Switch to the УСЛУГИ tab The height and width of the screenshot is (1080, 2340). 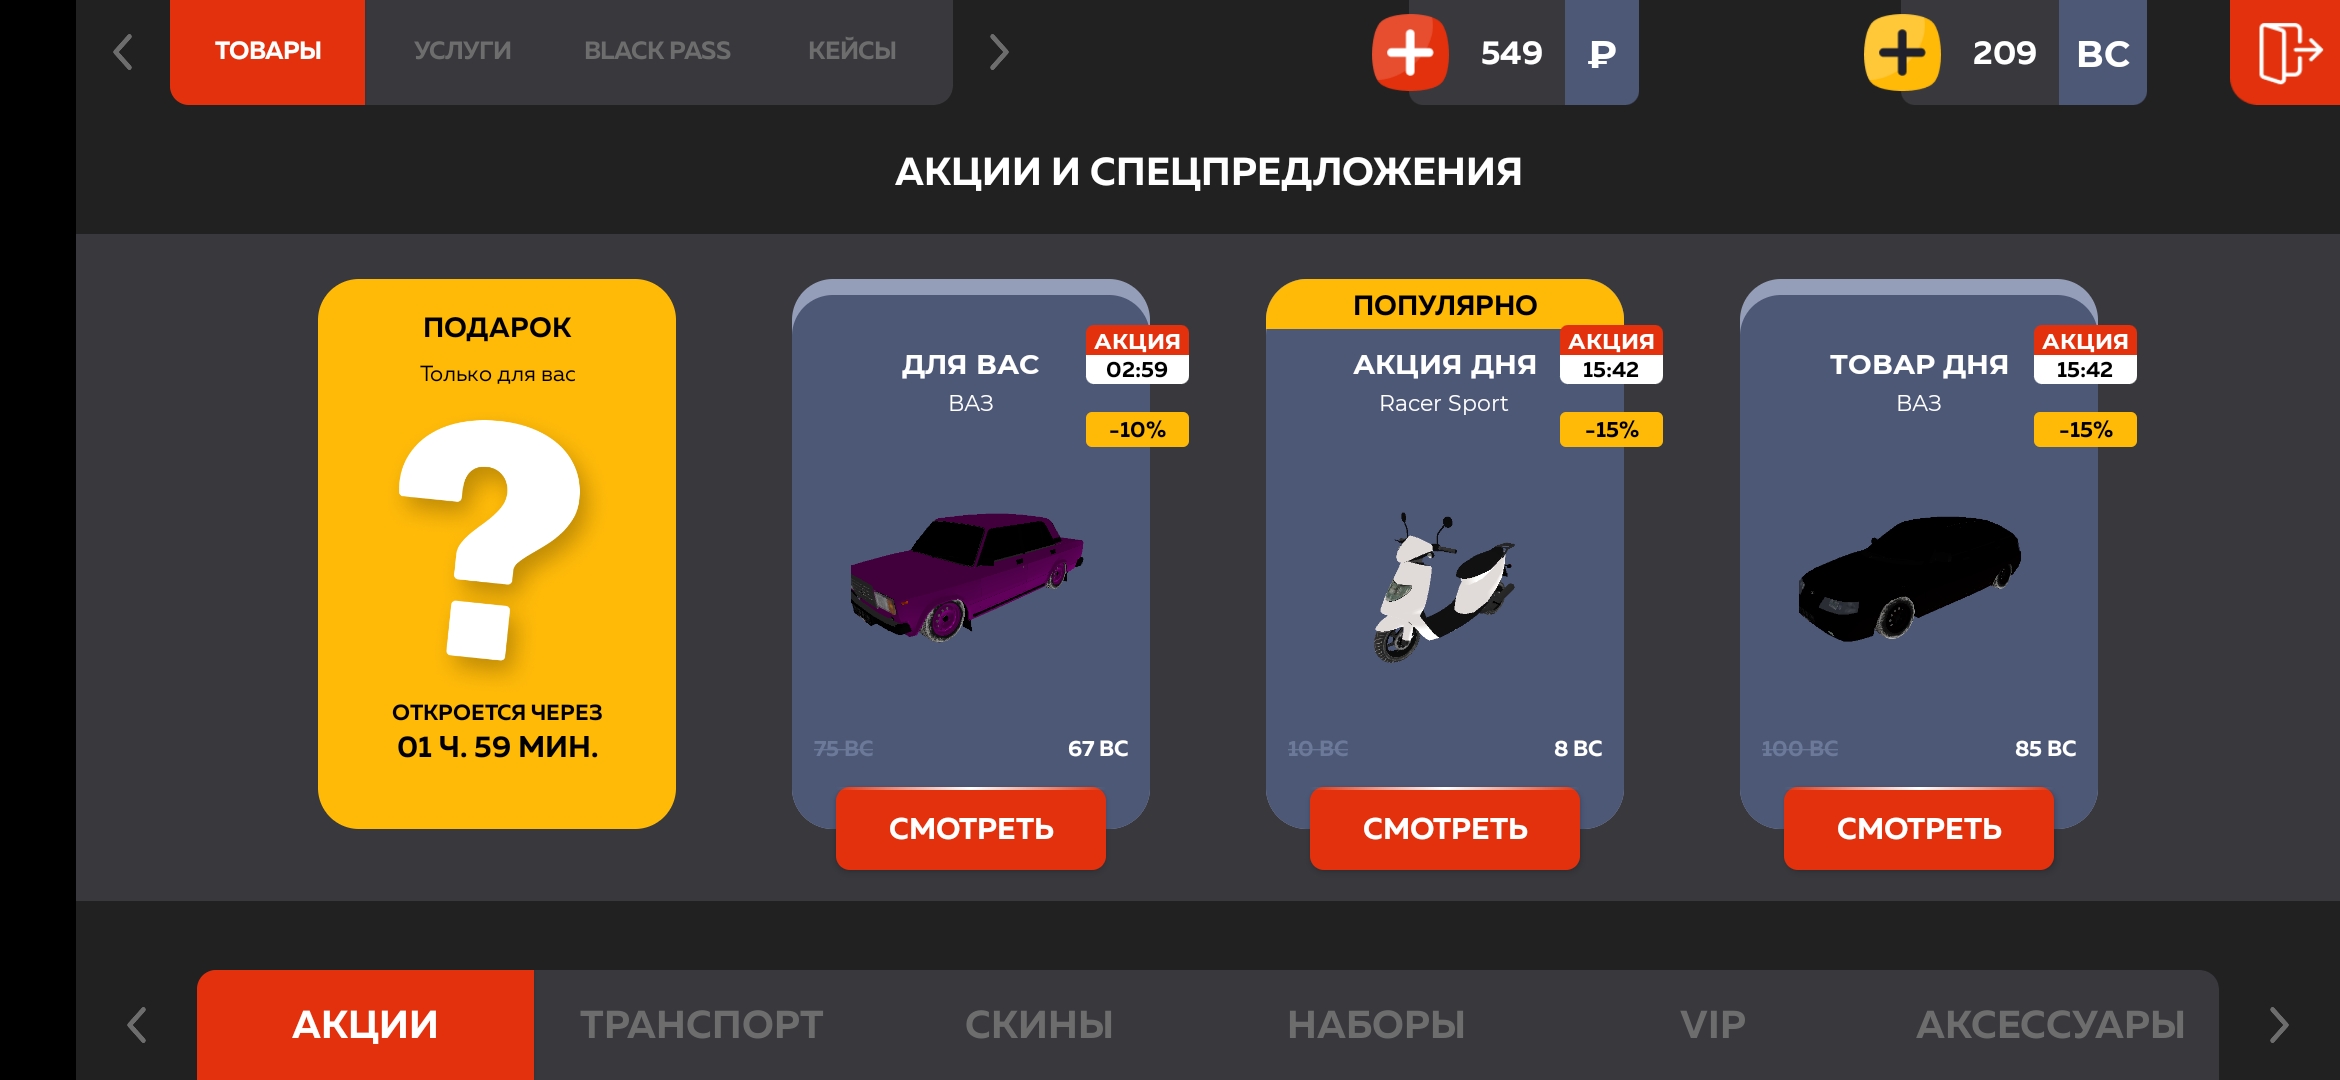click(x=462, y=51)
